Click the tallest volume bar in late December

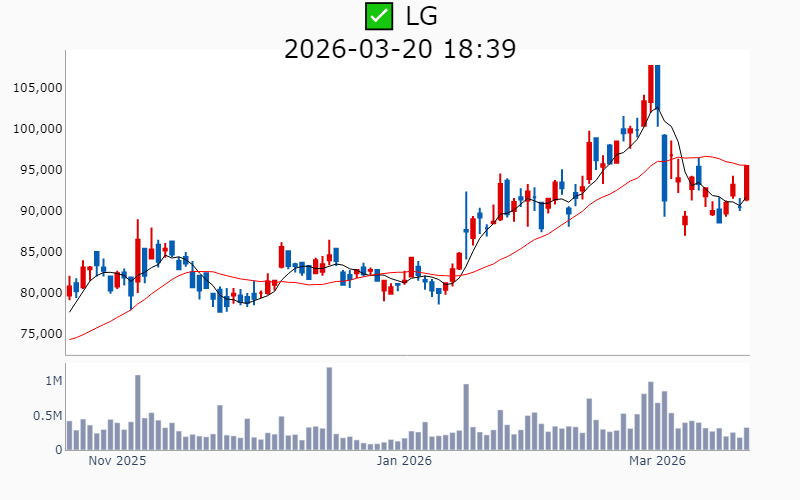(329, 409)
